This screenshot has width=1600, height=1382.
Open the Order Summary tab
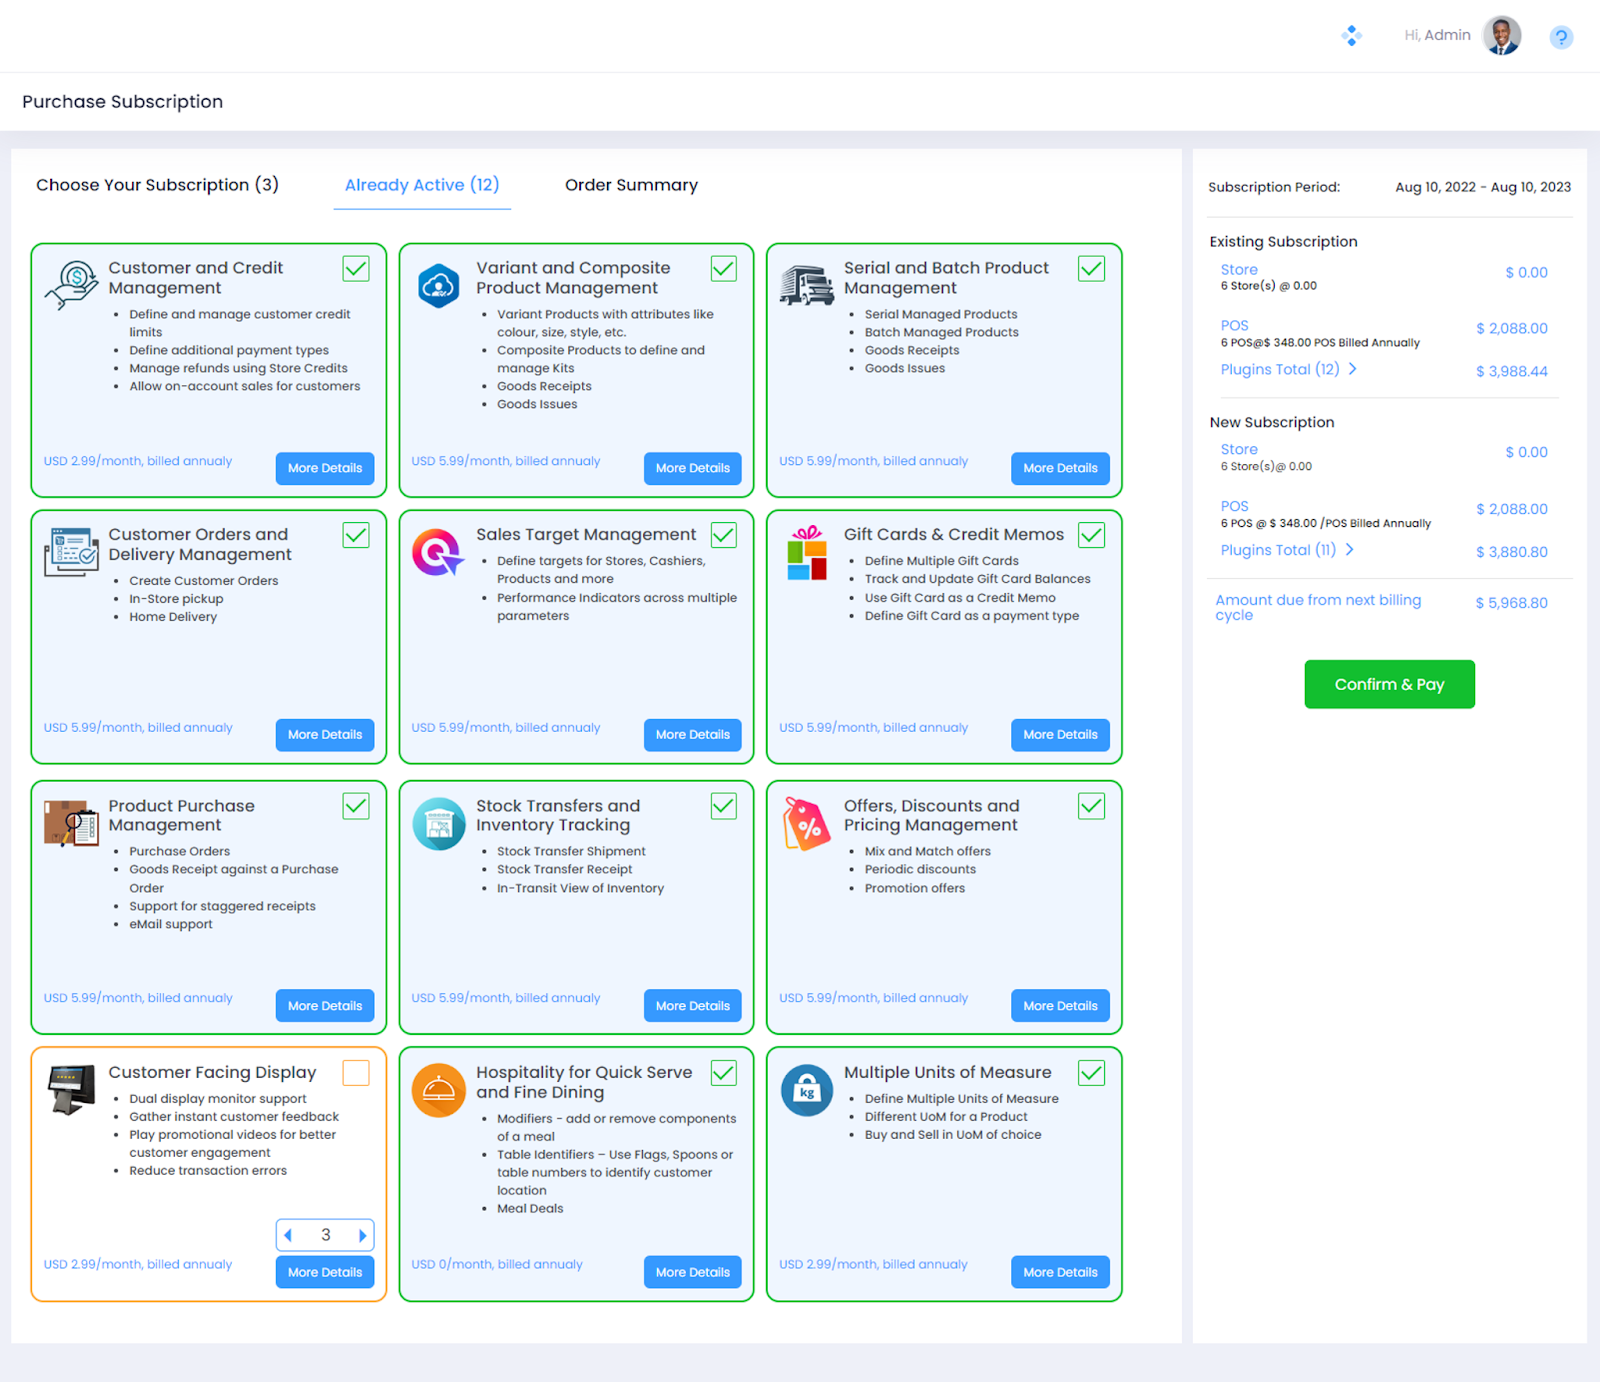click(x=631, y=185)
